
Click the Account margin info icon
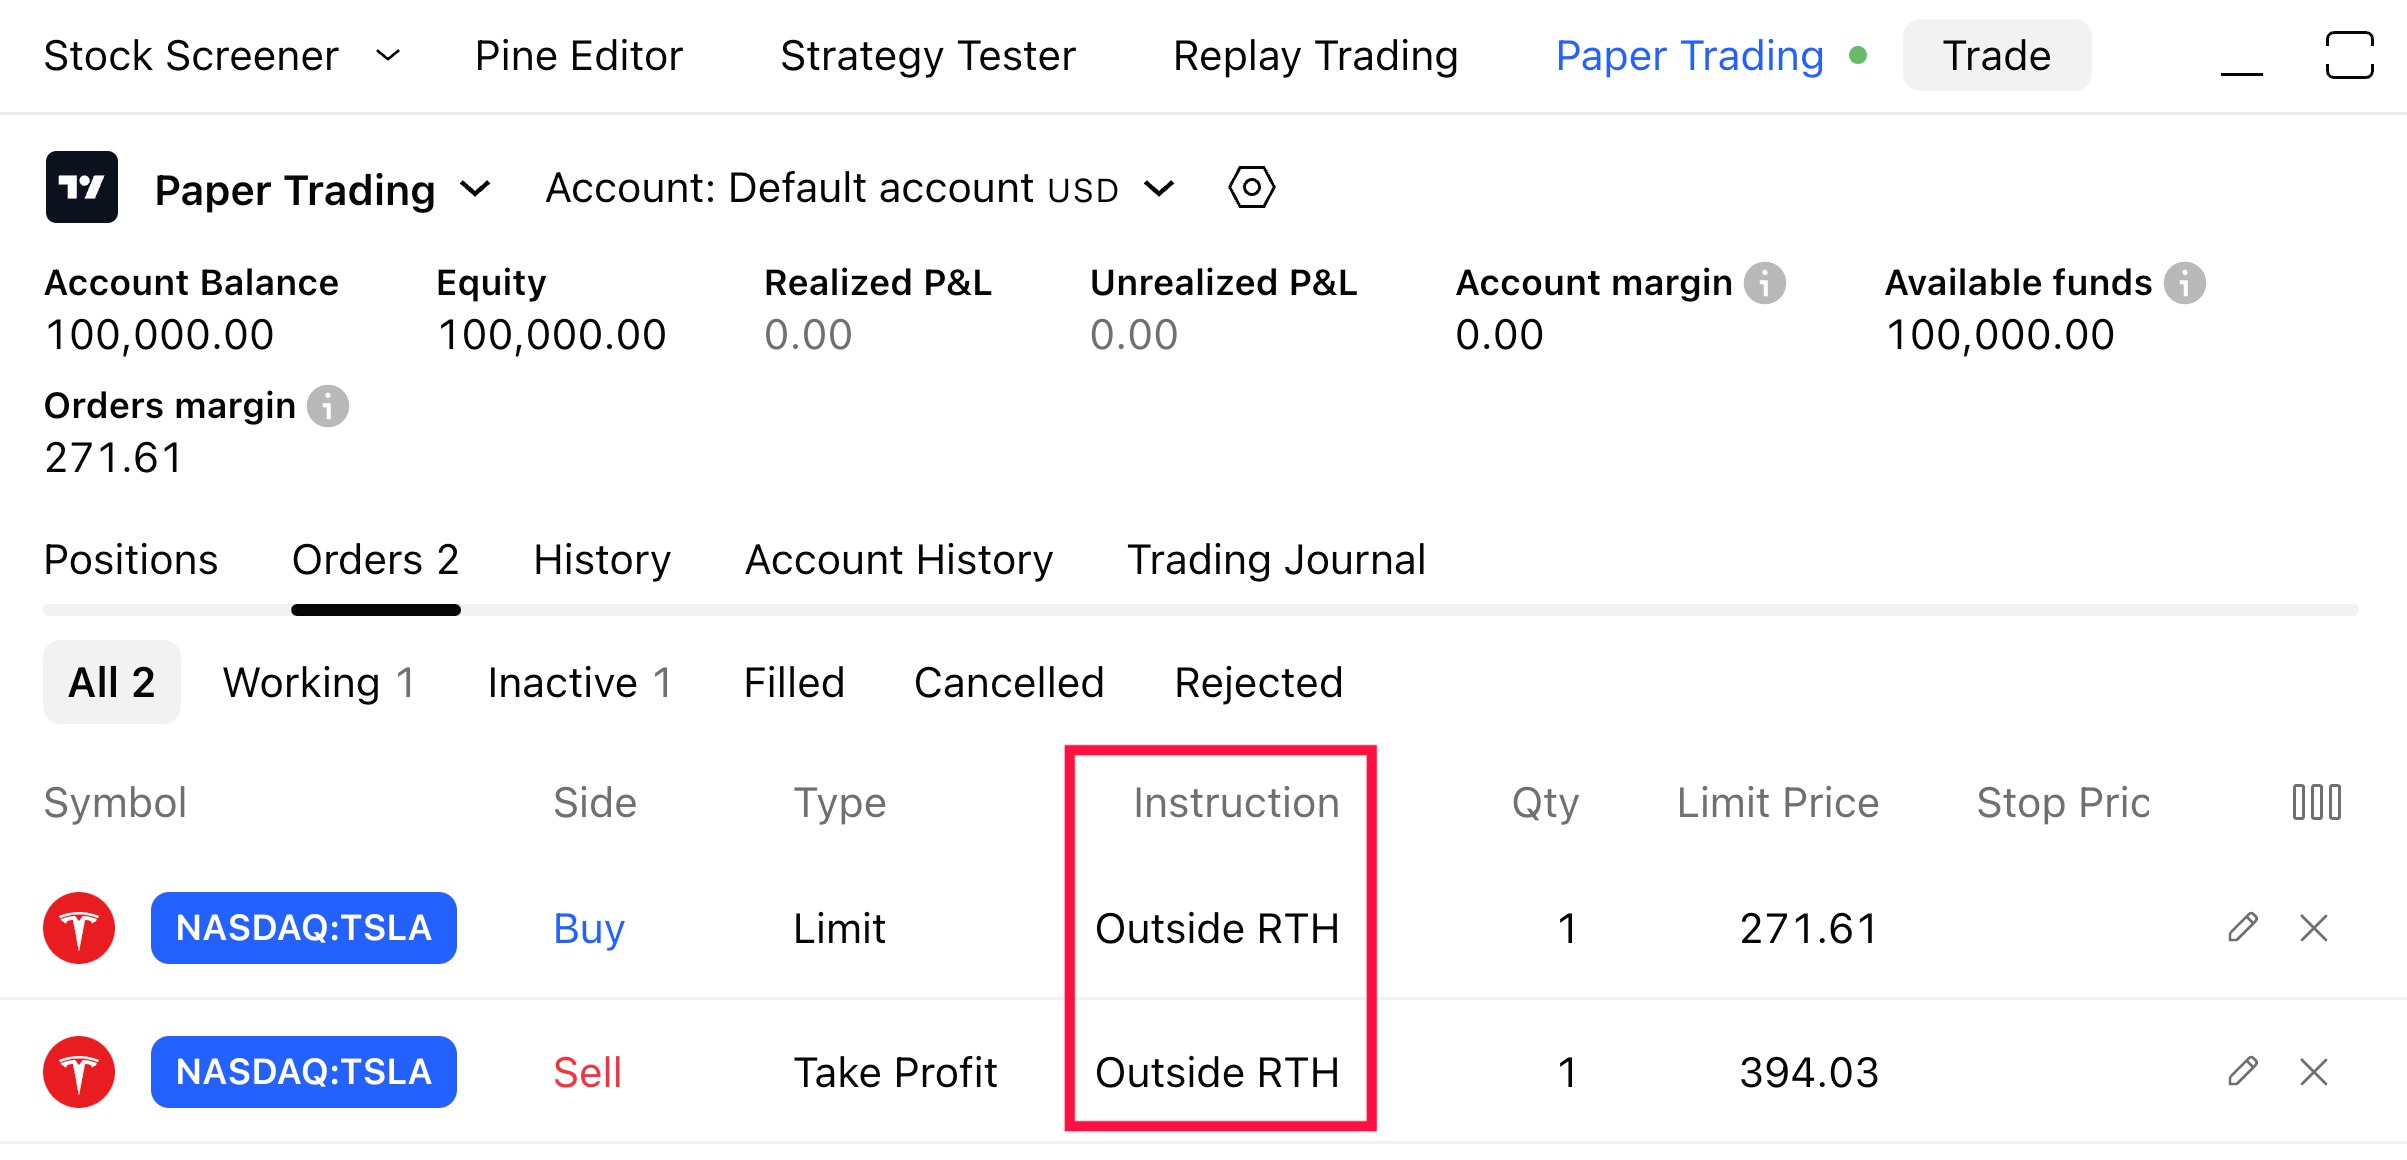click(1765, 283)
